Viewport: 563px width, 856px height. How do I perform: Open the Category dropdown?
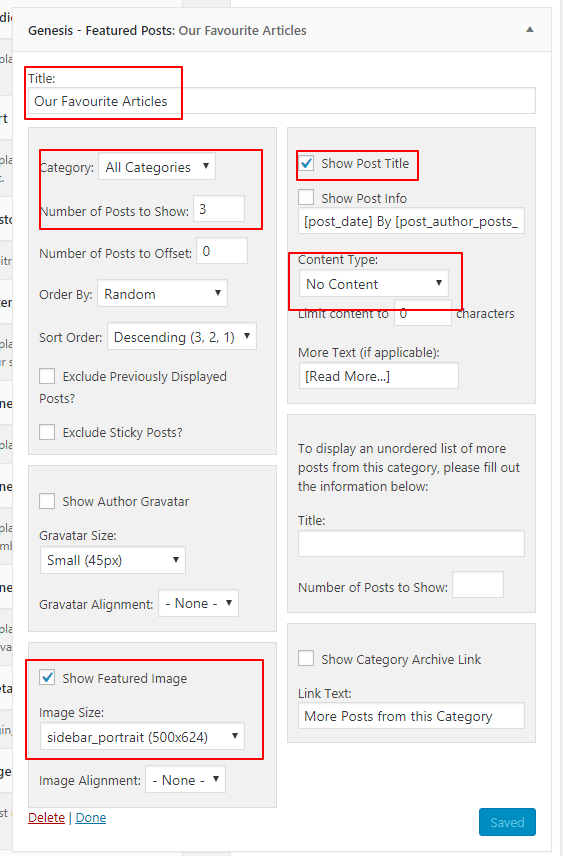[x=157, y=167]
